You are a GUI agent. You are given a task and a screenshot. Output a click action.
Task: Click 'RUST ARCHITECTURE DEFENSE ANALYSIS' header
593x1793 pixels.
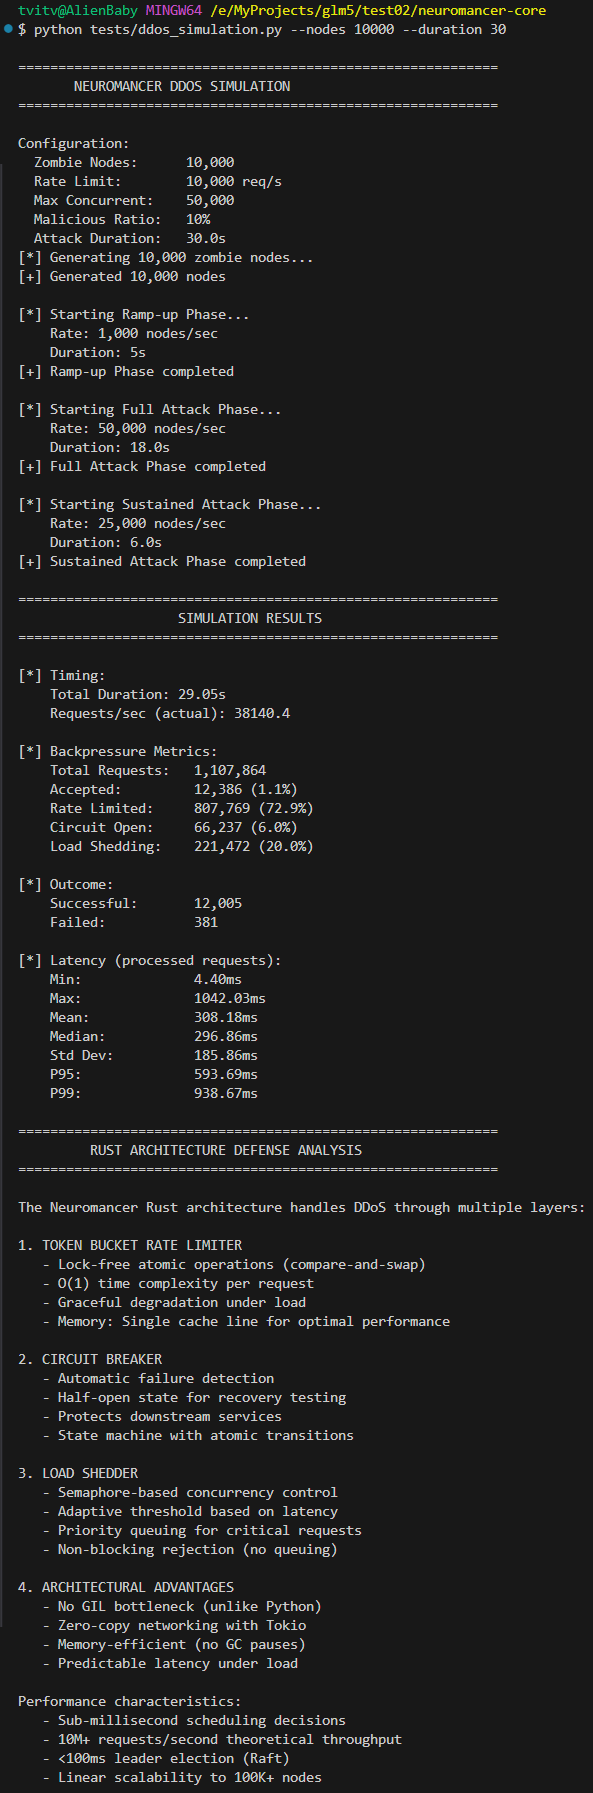pyautogui.click(x=226, y=1151)
